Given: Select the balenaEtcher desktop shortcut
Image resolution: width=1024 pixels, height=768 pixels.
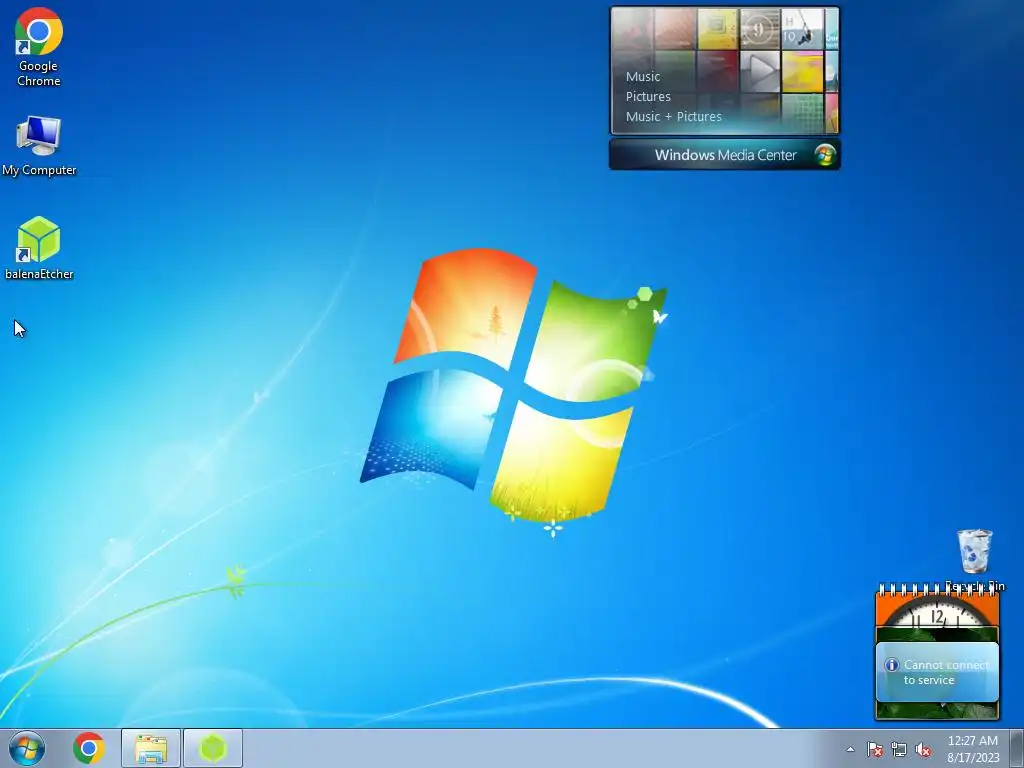Looking at the screenshot, I should (x=39, y=248).
